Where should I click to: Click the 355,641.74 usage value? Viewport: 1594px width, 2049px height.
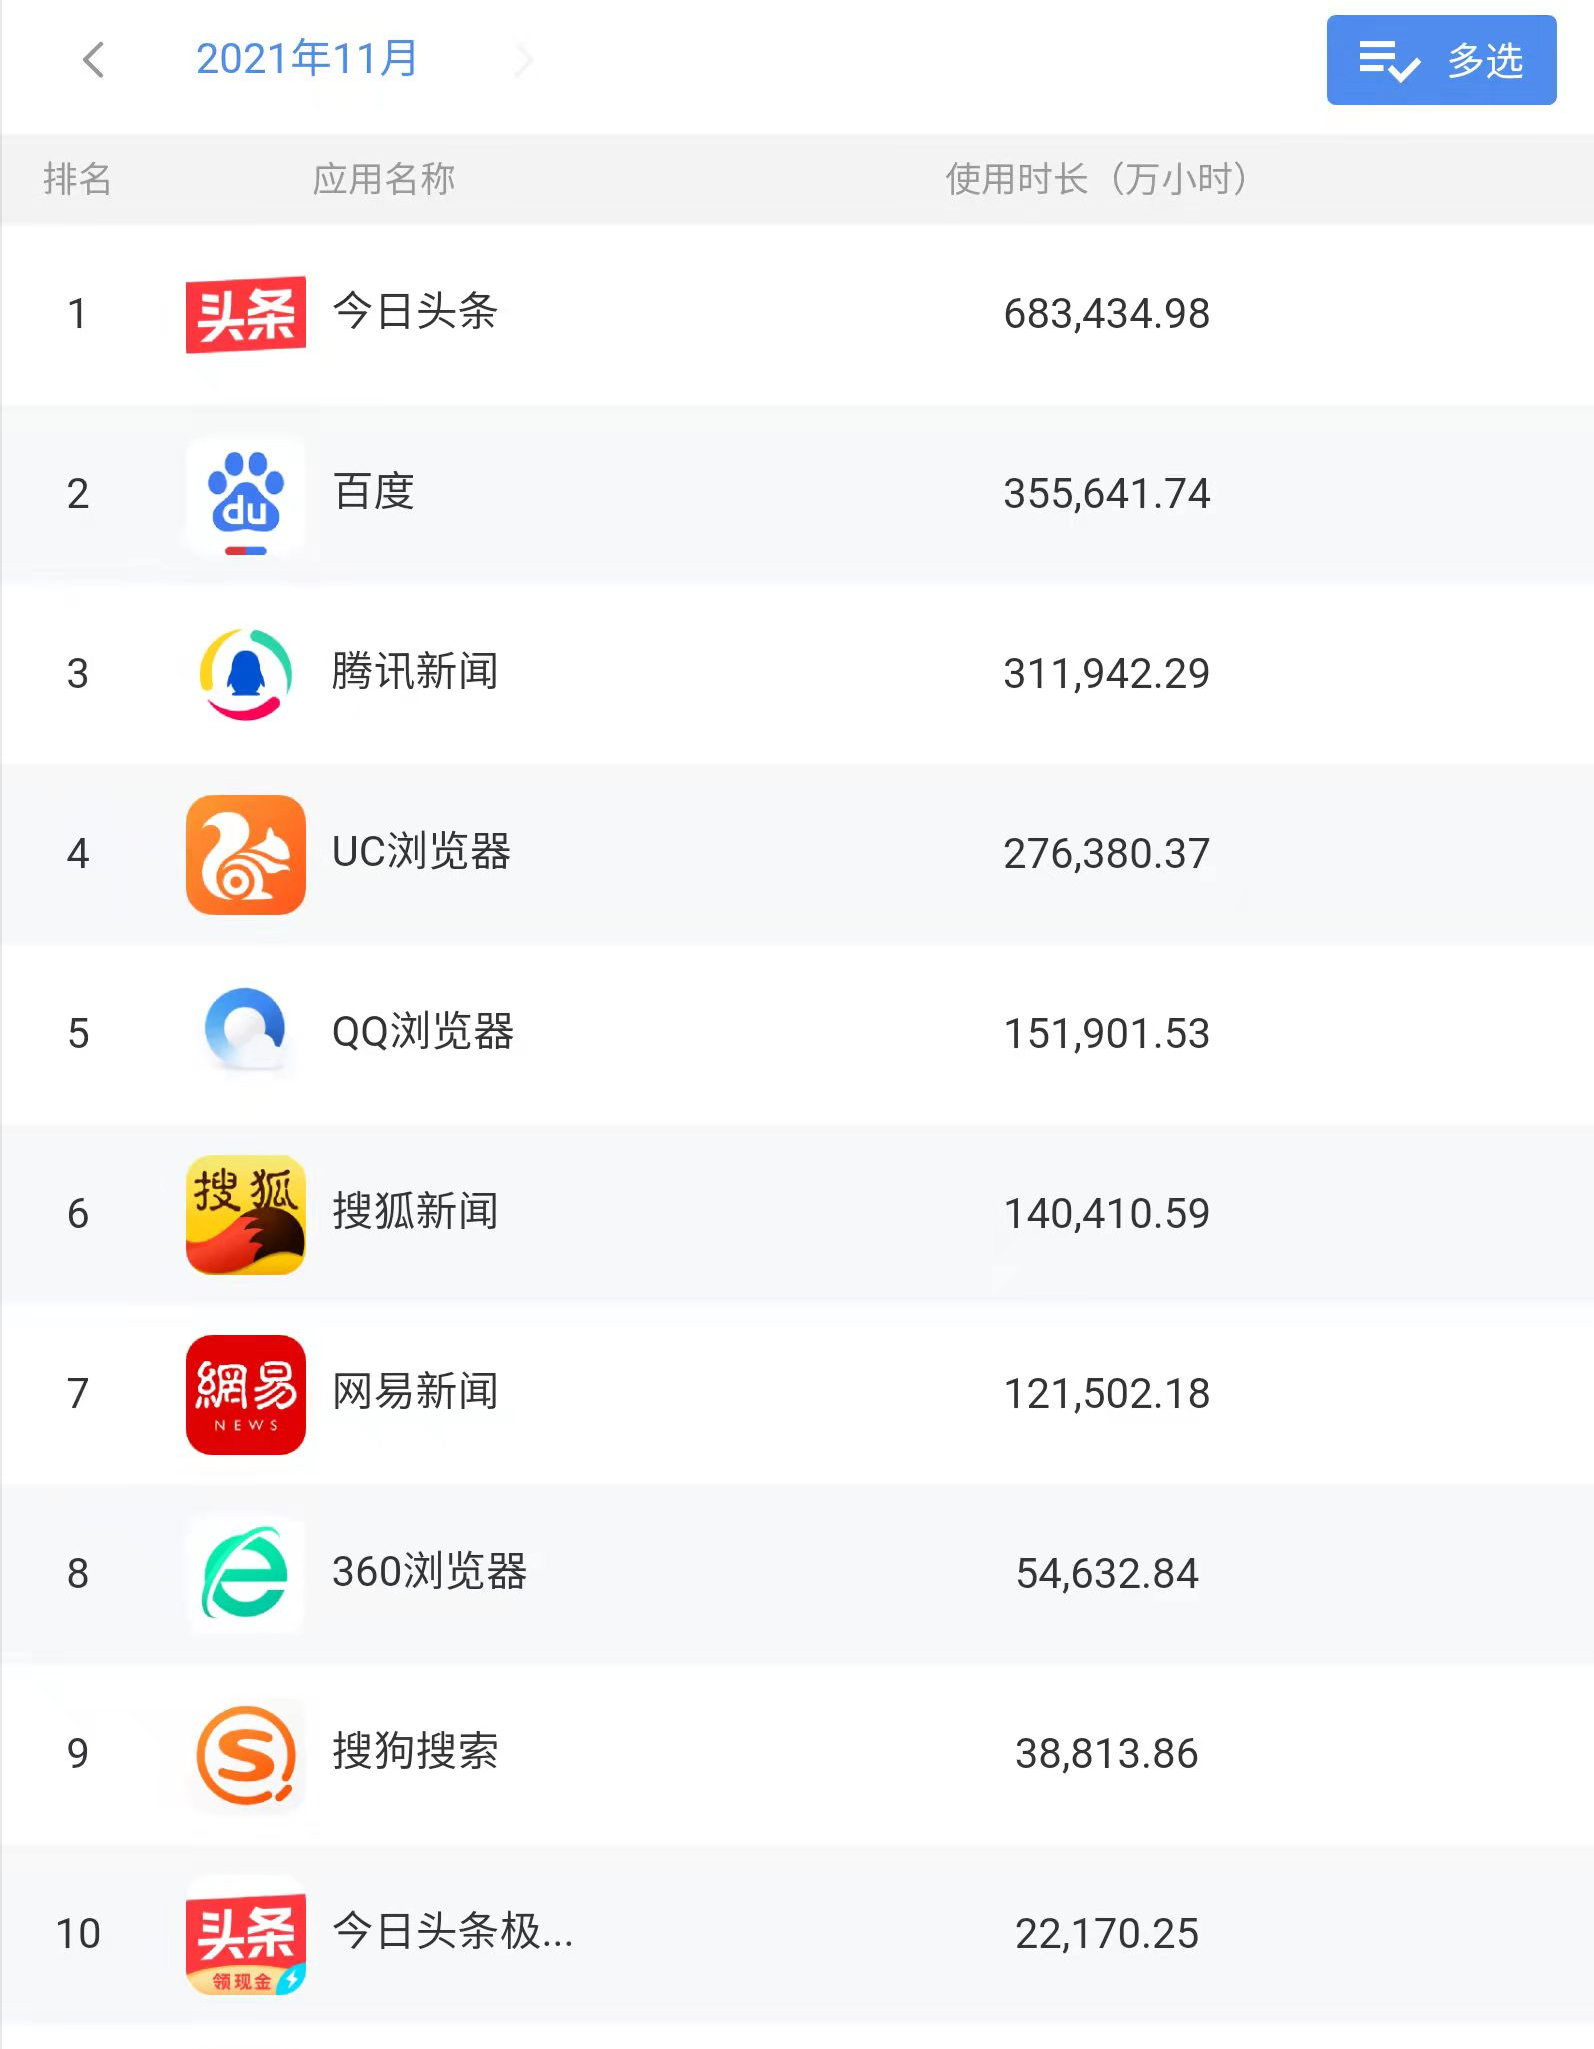coord(1107,494)
